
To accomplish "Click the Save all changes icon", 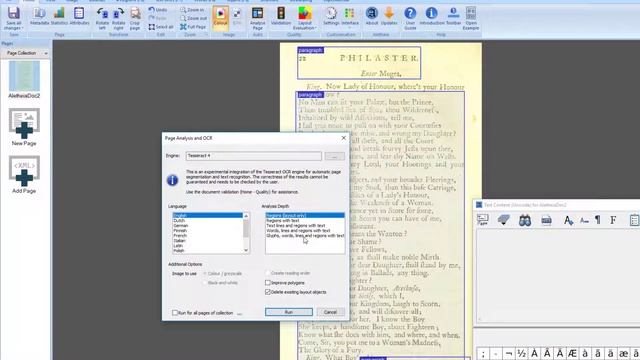I will [14, 13].
